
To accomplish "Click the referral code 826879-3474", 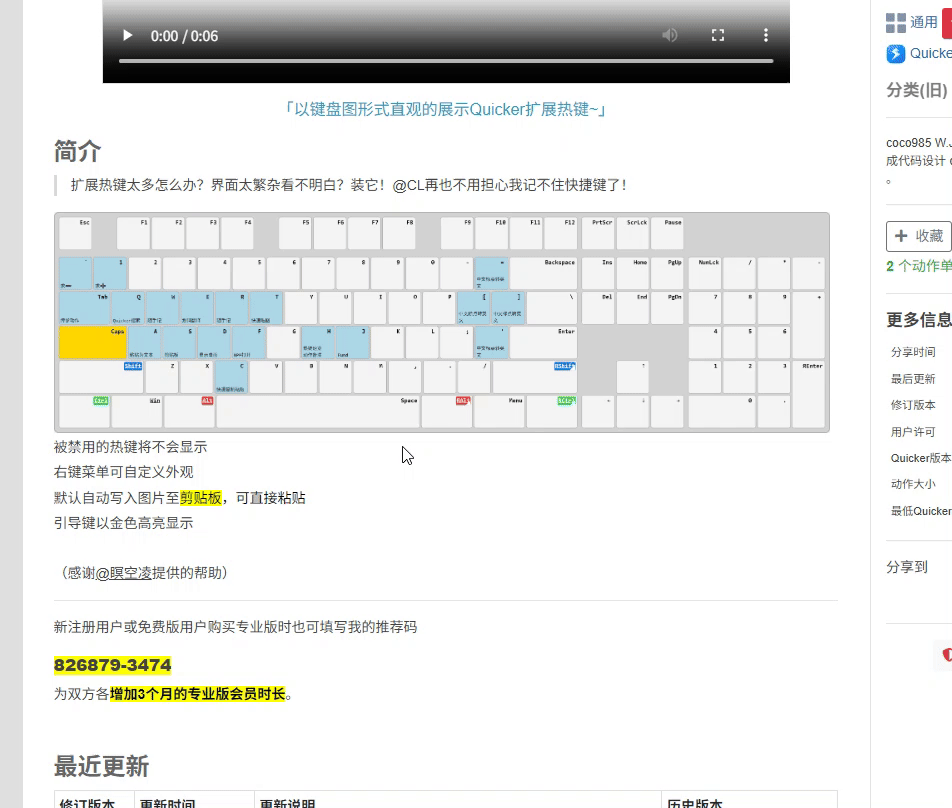I will [112, 665].
